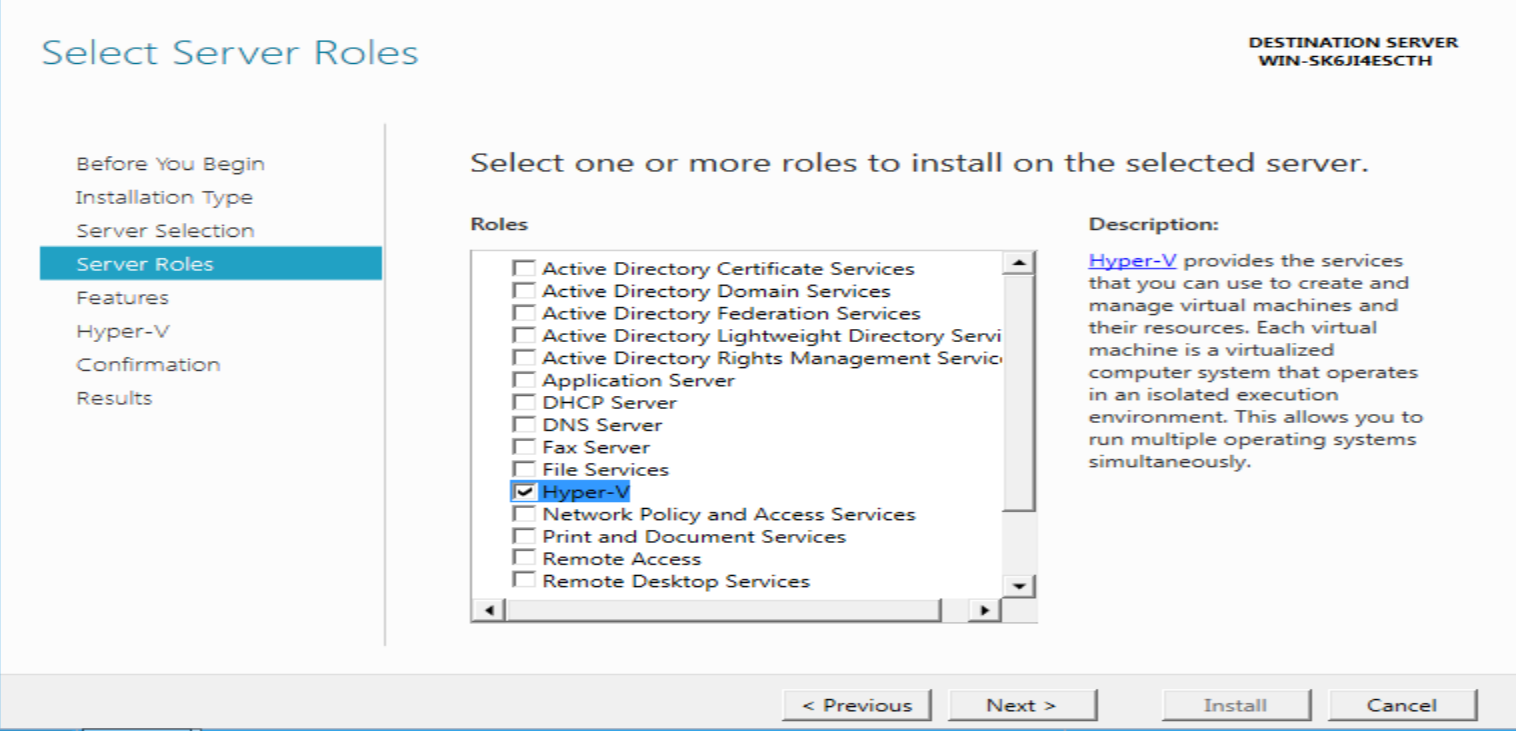Click the vertical scrollbar thumb in roles list

coord(1019,393)
